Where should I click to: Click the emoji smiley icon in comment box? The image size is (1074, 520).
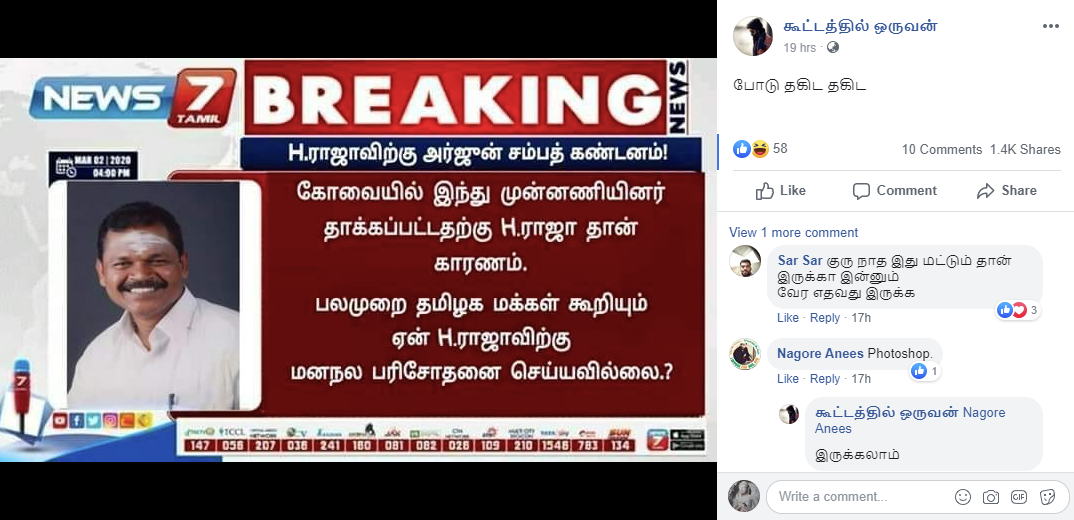963,497
